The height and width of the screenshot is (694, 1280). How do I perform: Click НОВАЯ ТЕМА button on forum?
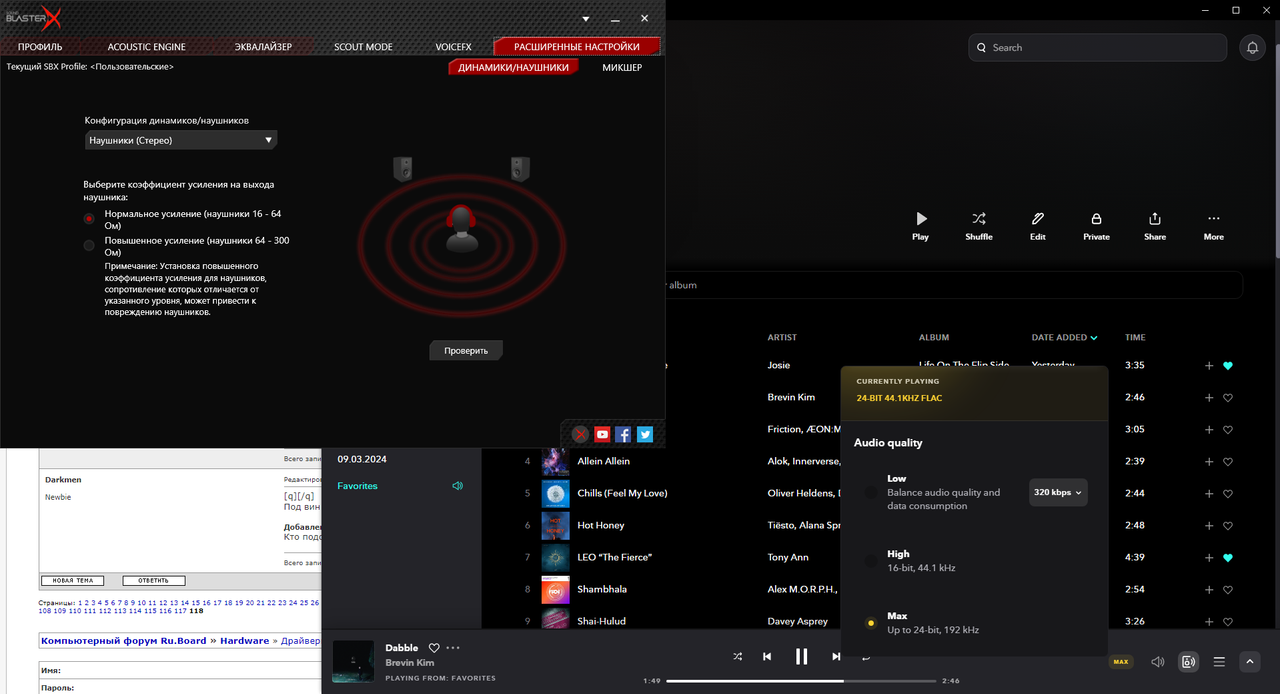[72, 580]
